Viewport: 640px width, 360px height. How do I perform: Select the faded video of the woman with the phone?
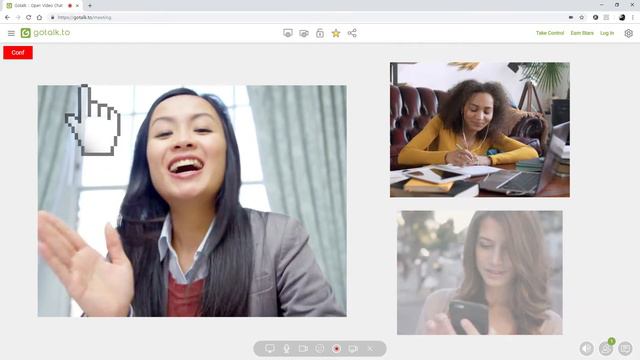coord(480,273)
